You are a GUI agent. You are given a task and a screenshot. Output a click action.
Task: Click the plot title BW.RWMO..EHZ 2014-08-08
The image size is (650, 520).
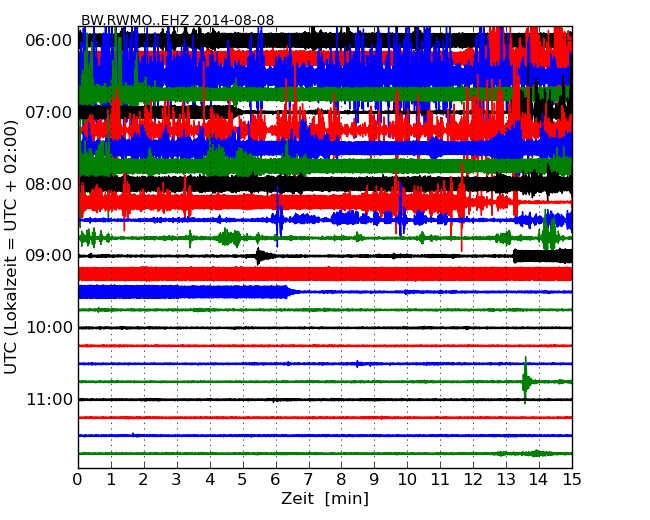tap(177, 20)
